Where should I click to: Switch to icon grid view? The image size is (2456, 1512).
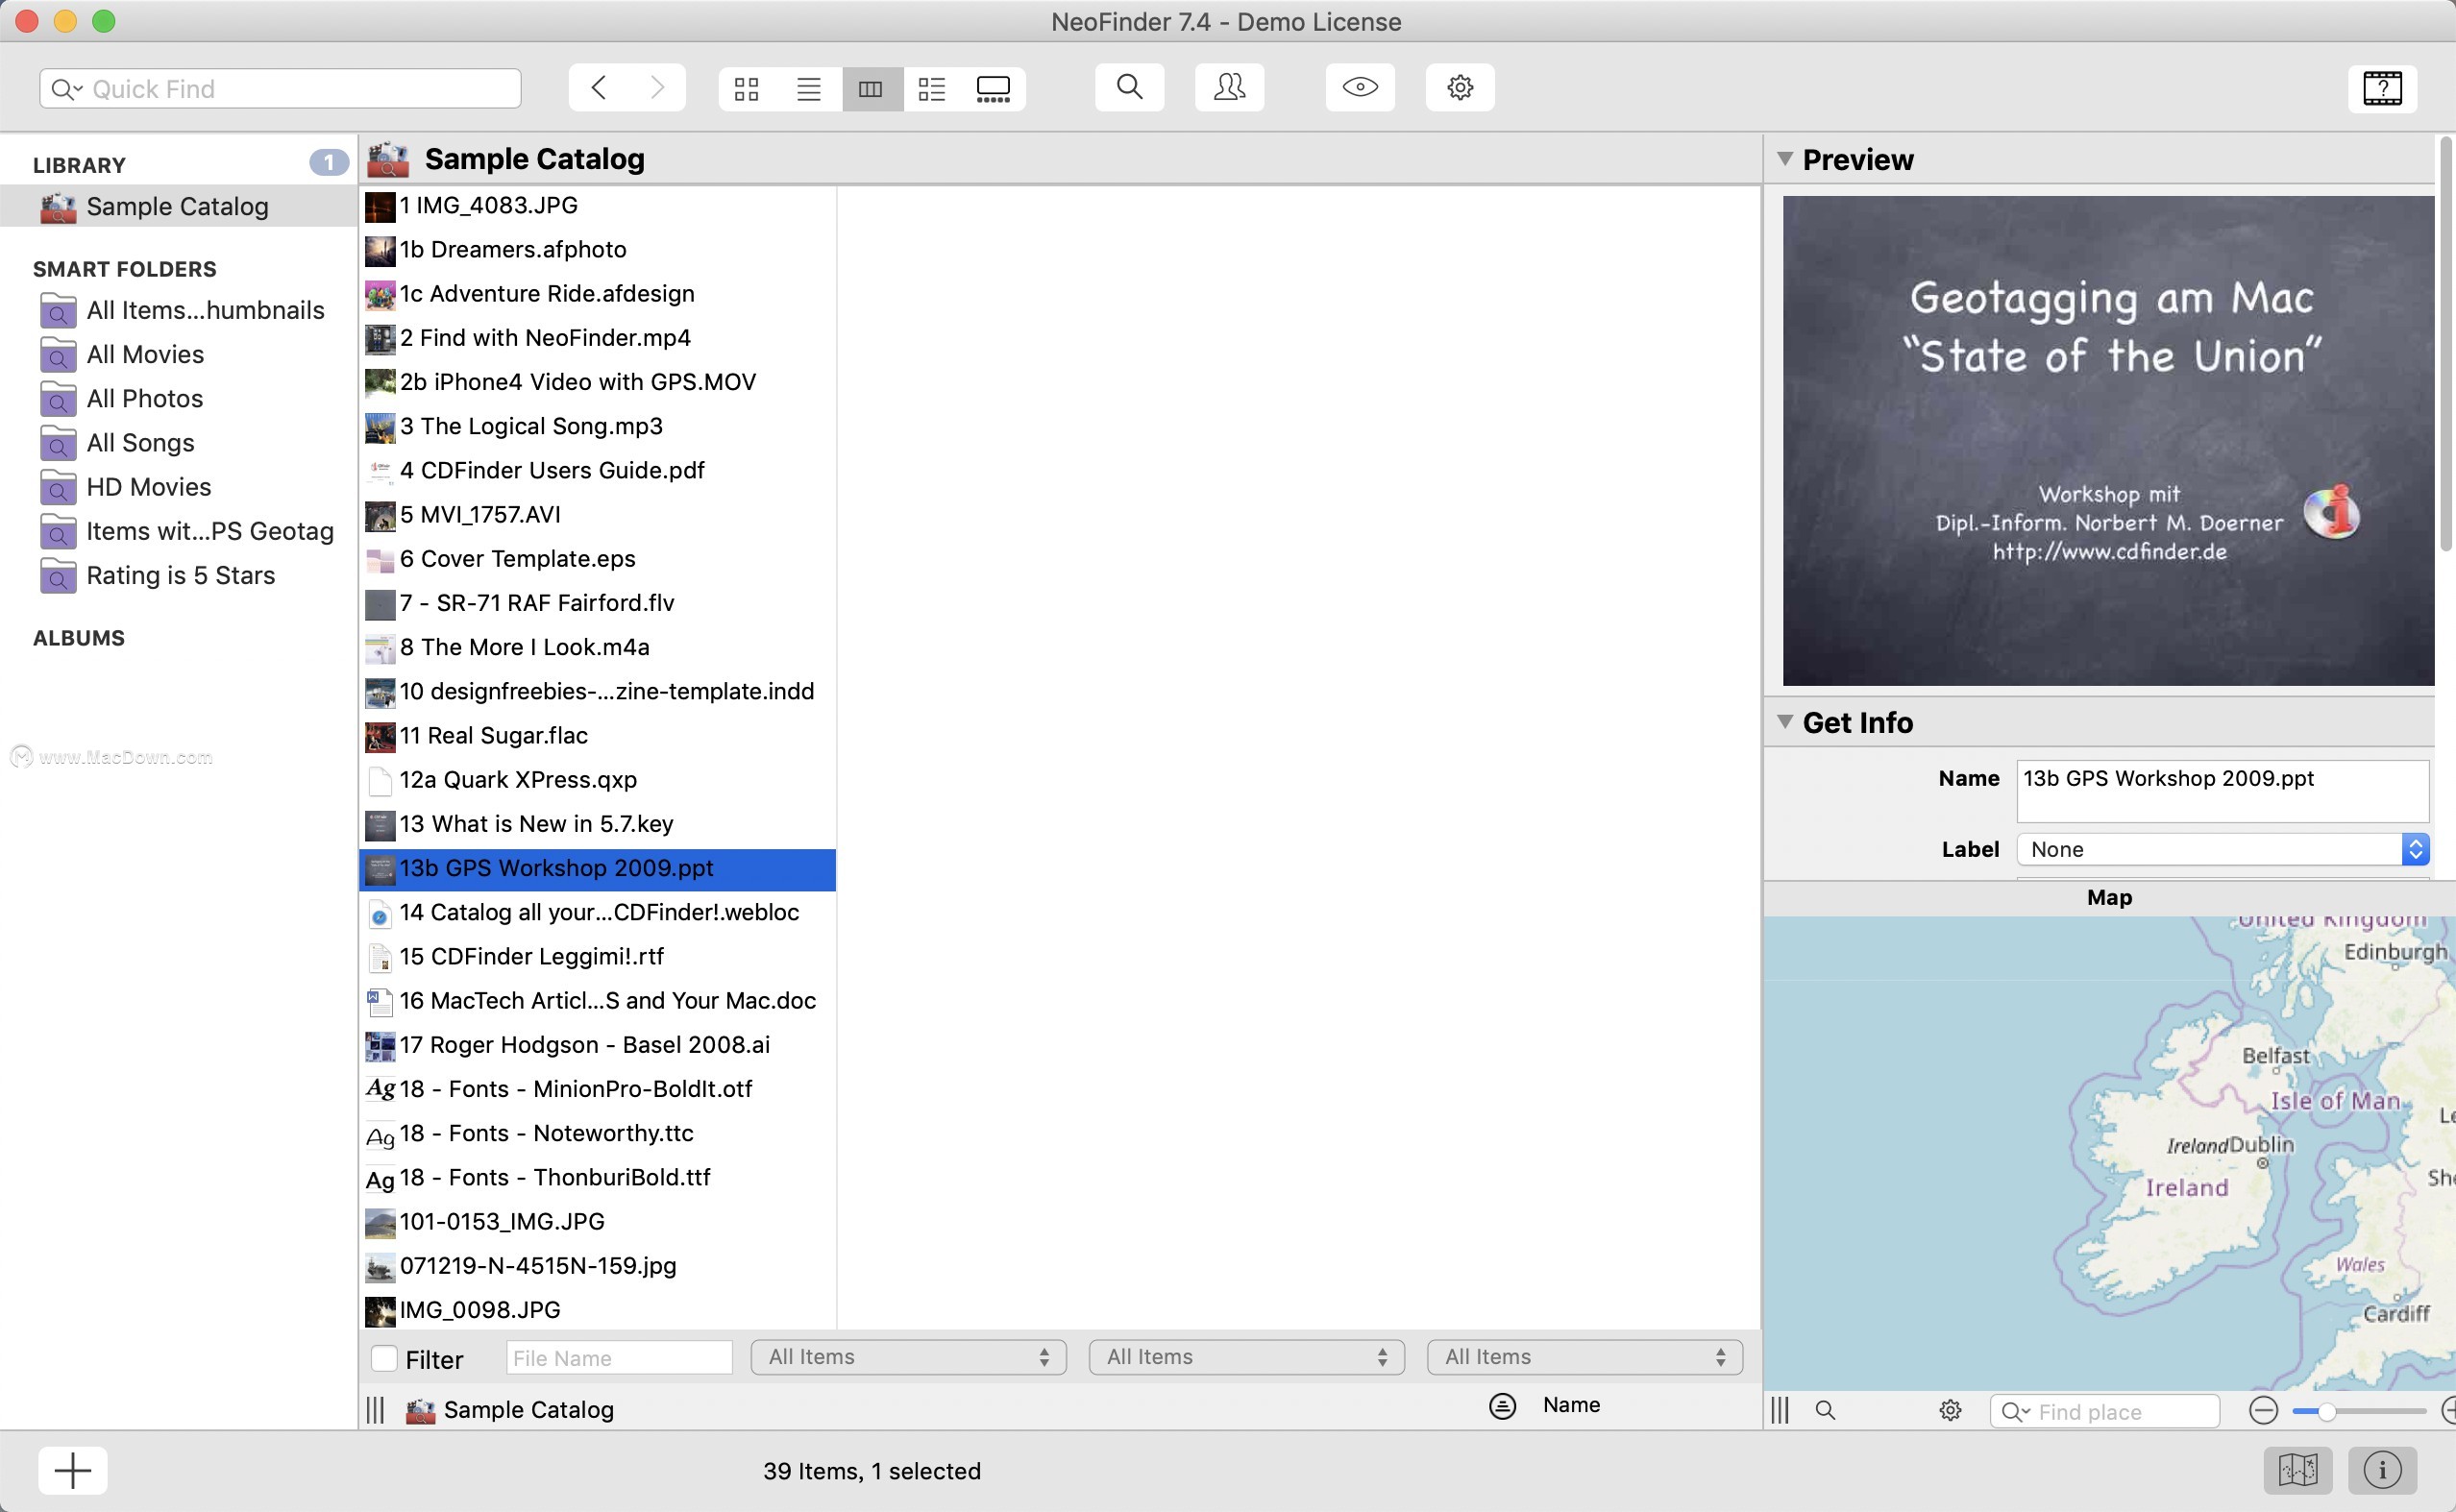[746, 89]
